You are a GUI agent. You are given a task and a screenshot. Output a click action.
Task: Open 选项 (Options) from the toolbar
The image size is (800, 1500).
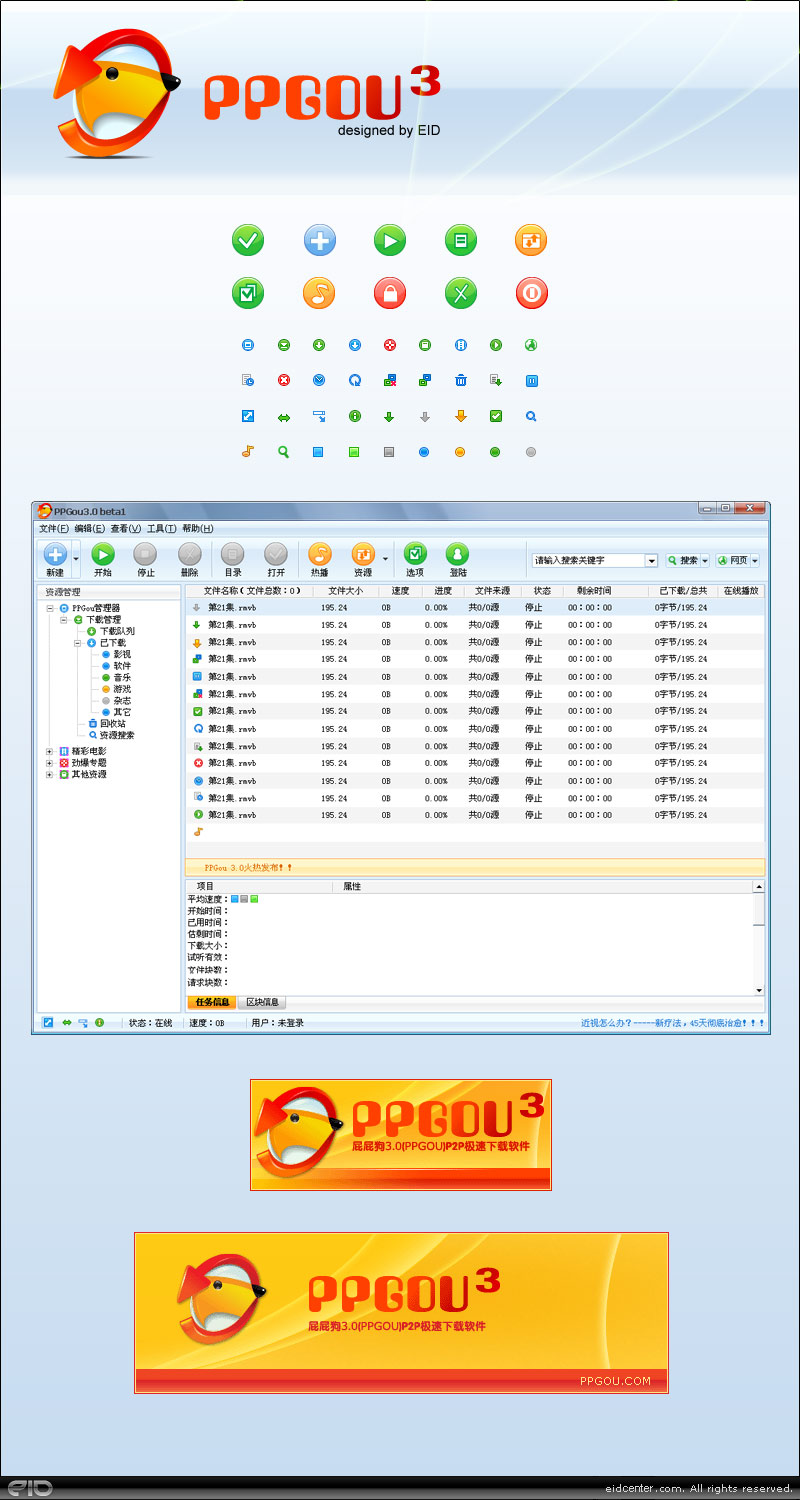tap(415, 553)
